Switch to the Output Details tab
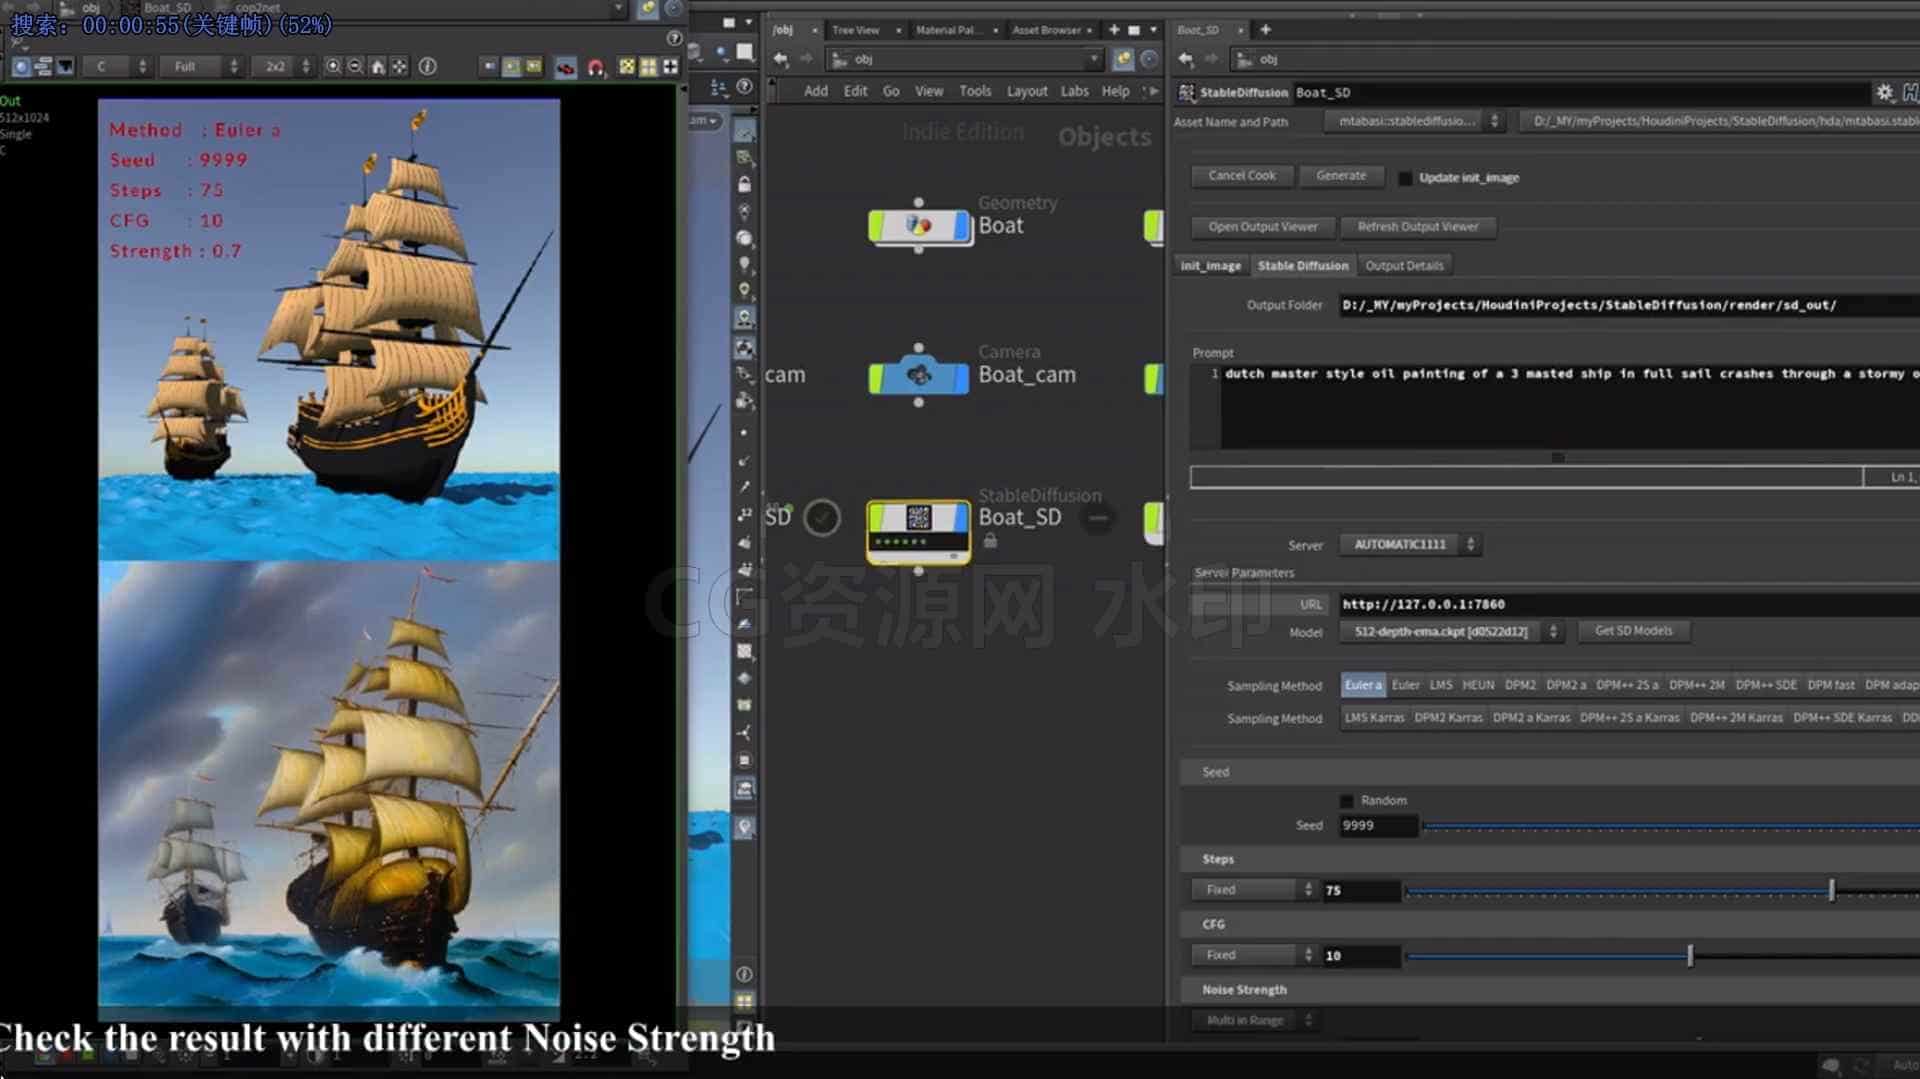 point(1404,266)
